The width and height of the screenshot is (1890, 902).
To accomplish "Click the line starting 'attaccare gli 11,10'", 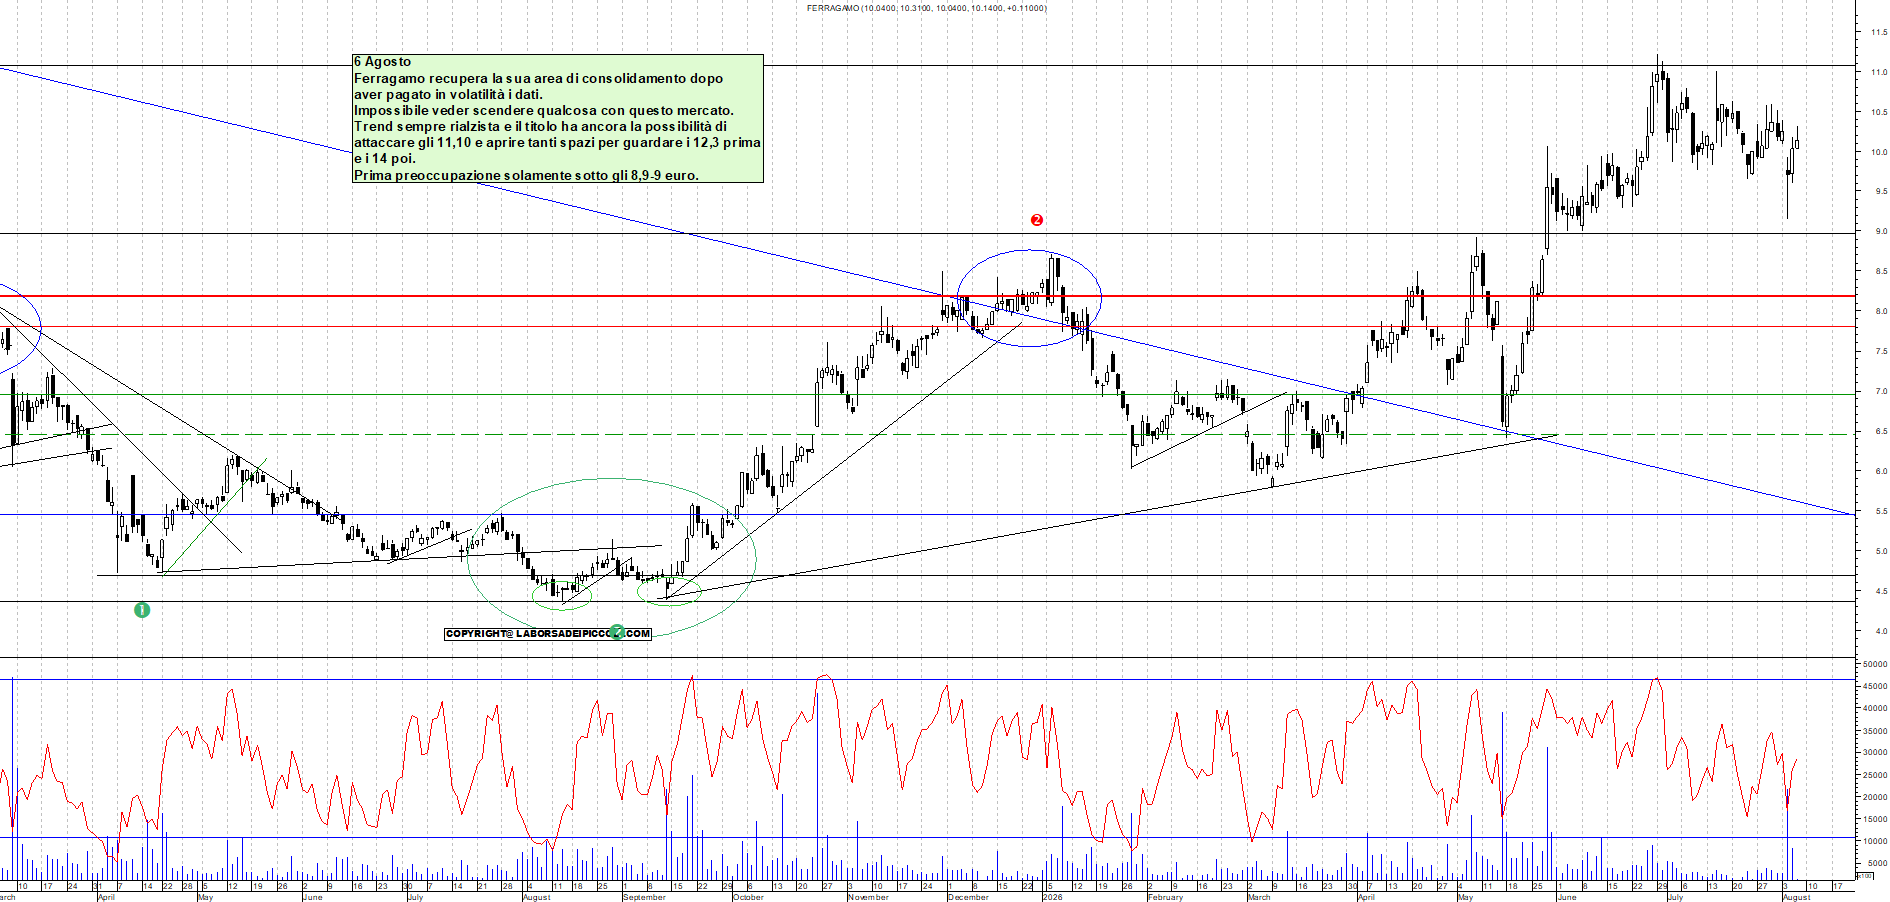I will tap(557, 142).
